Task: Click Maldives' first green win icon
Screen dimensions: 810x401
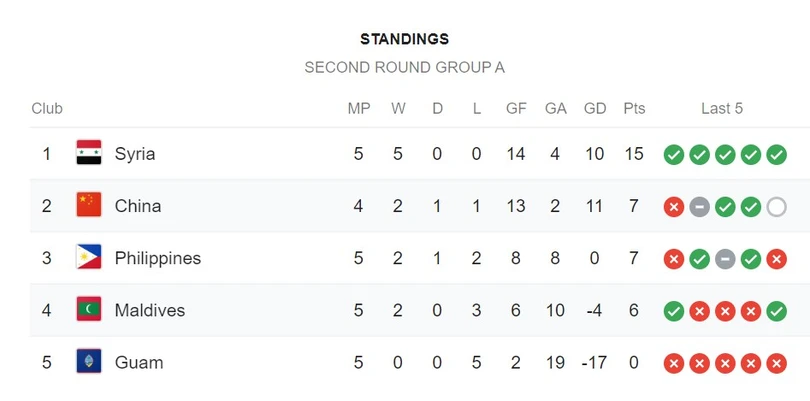Action: tap(674, 311)
